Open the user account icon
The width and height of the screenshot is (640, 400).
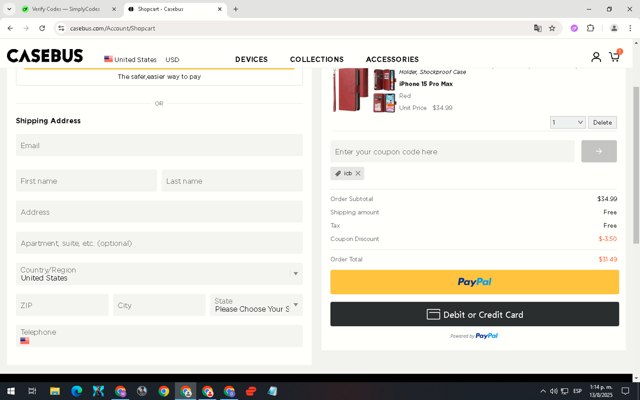(x=596, y=57)
